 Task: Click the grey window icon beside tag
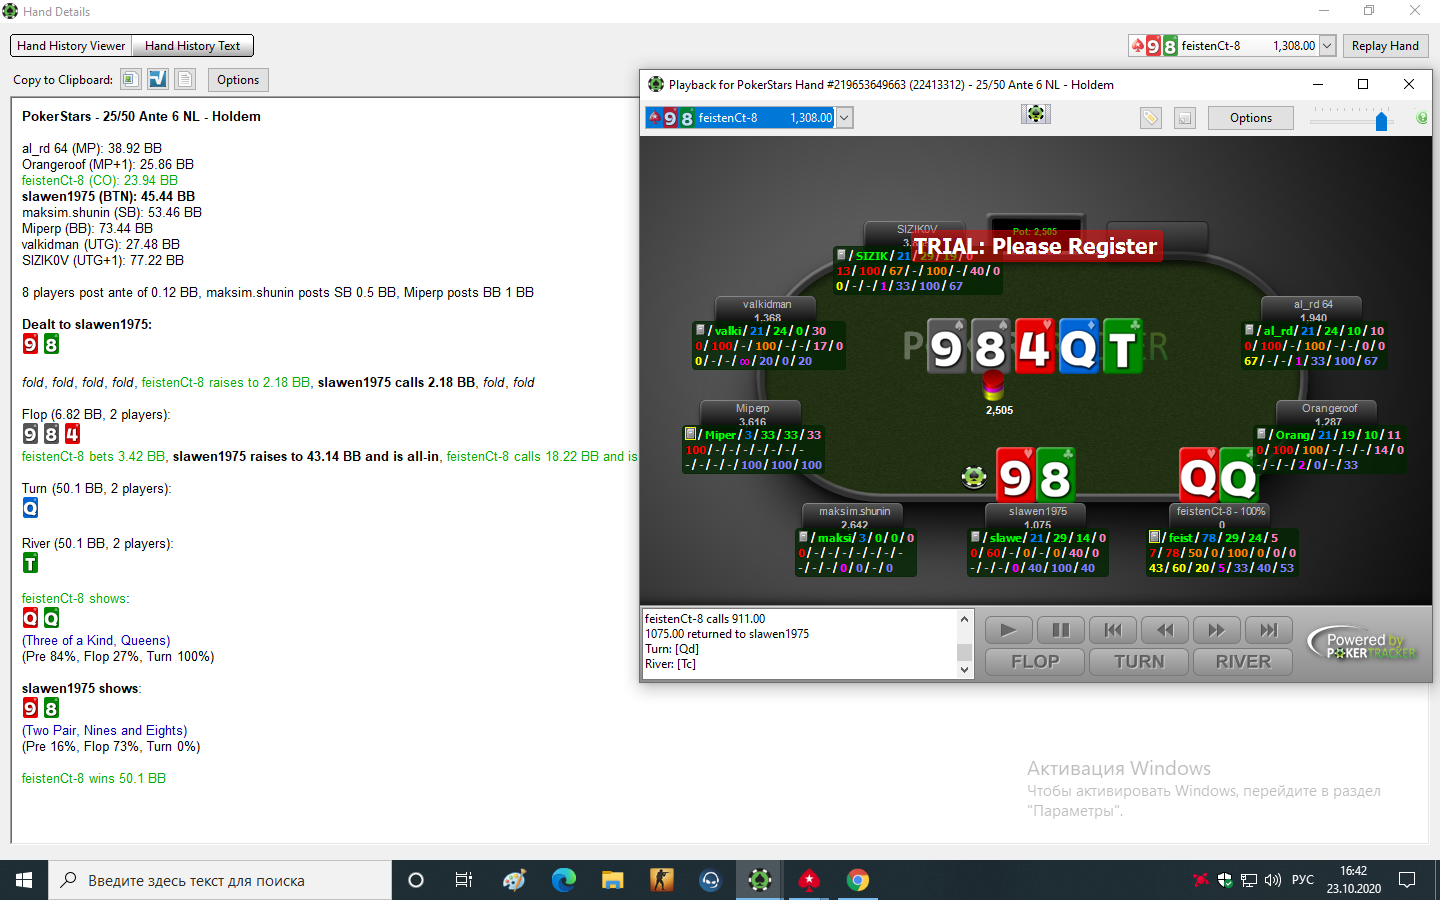(1184, 118)
